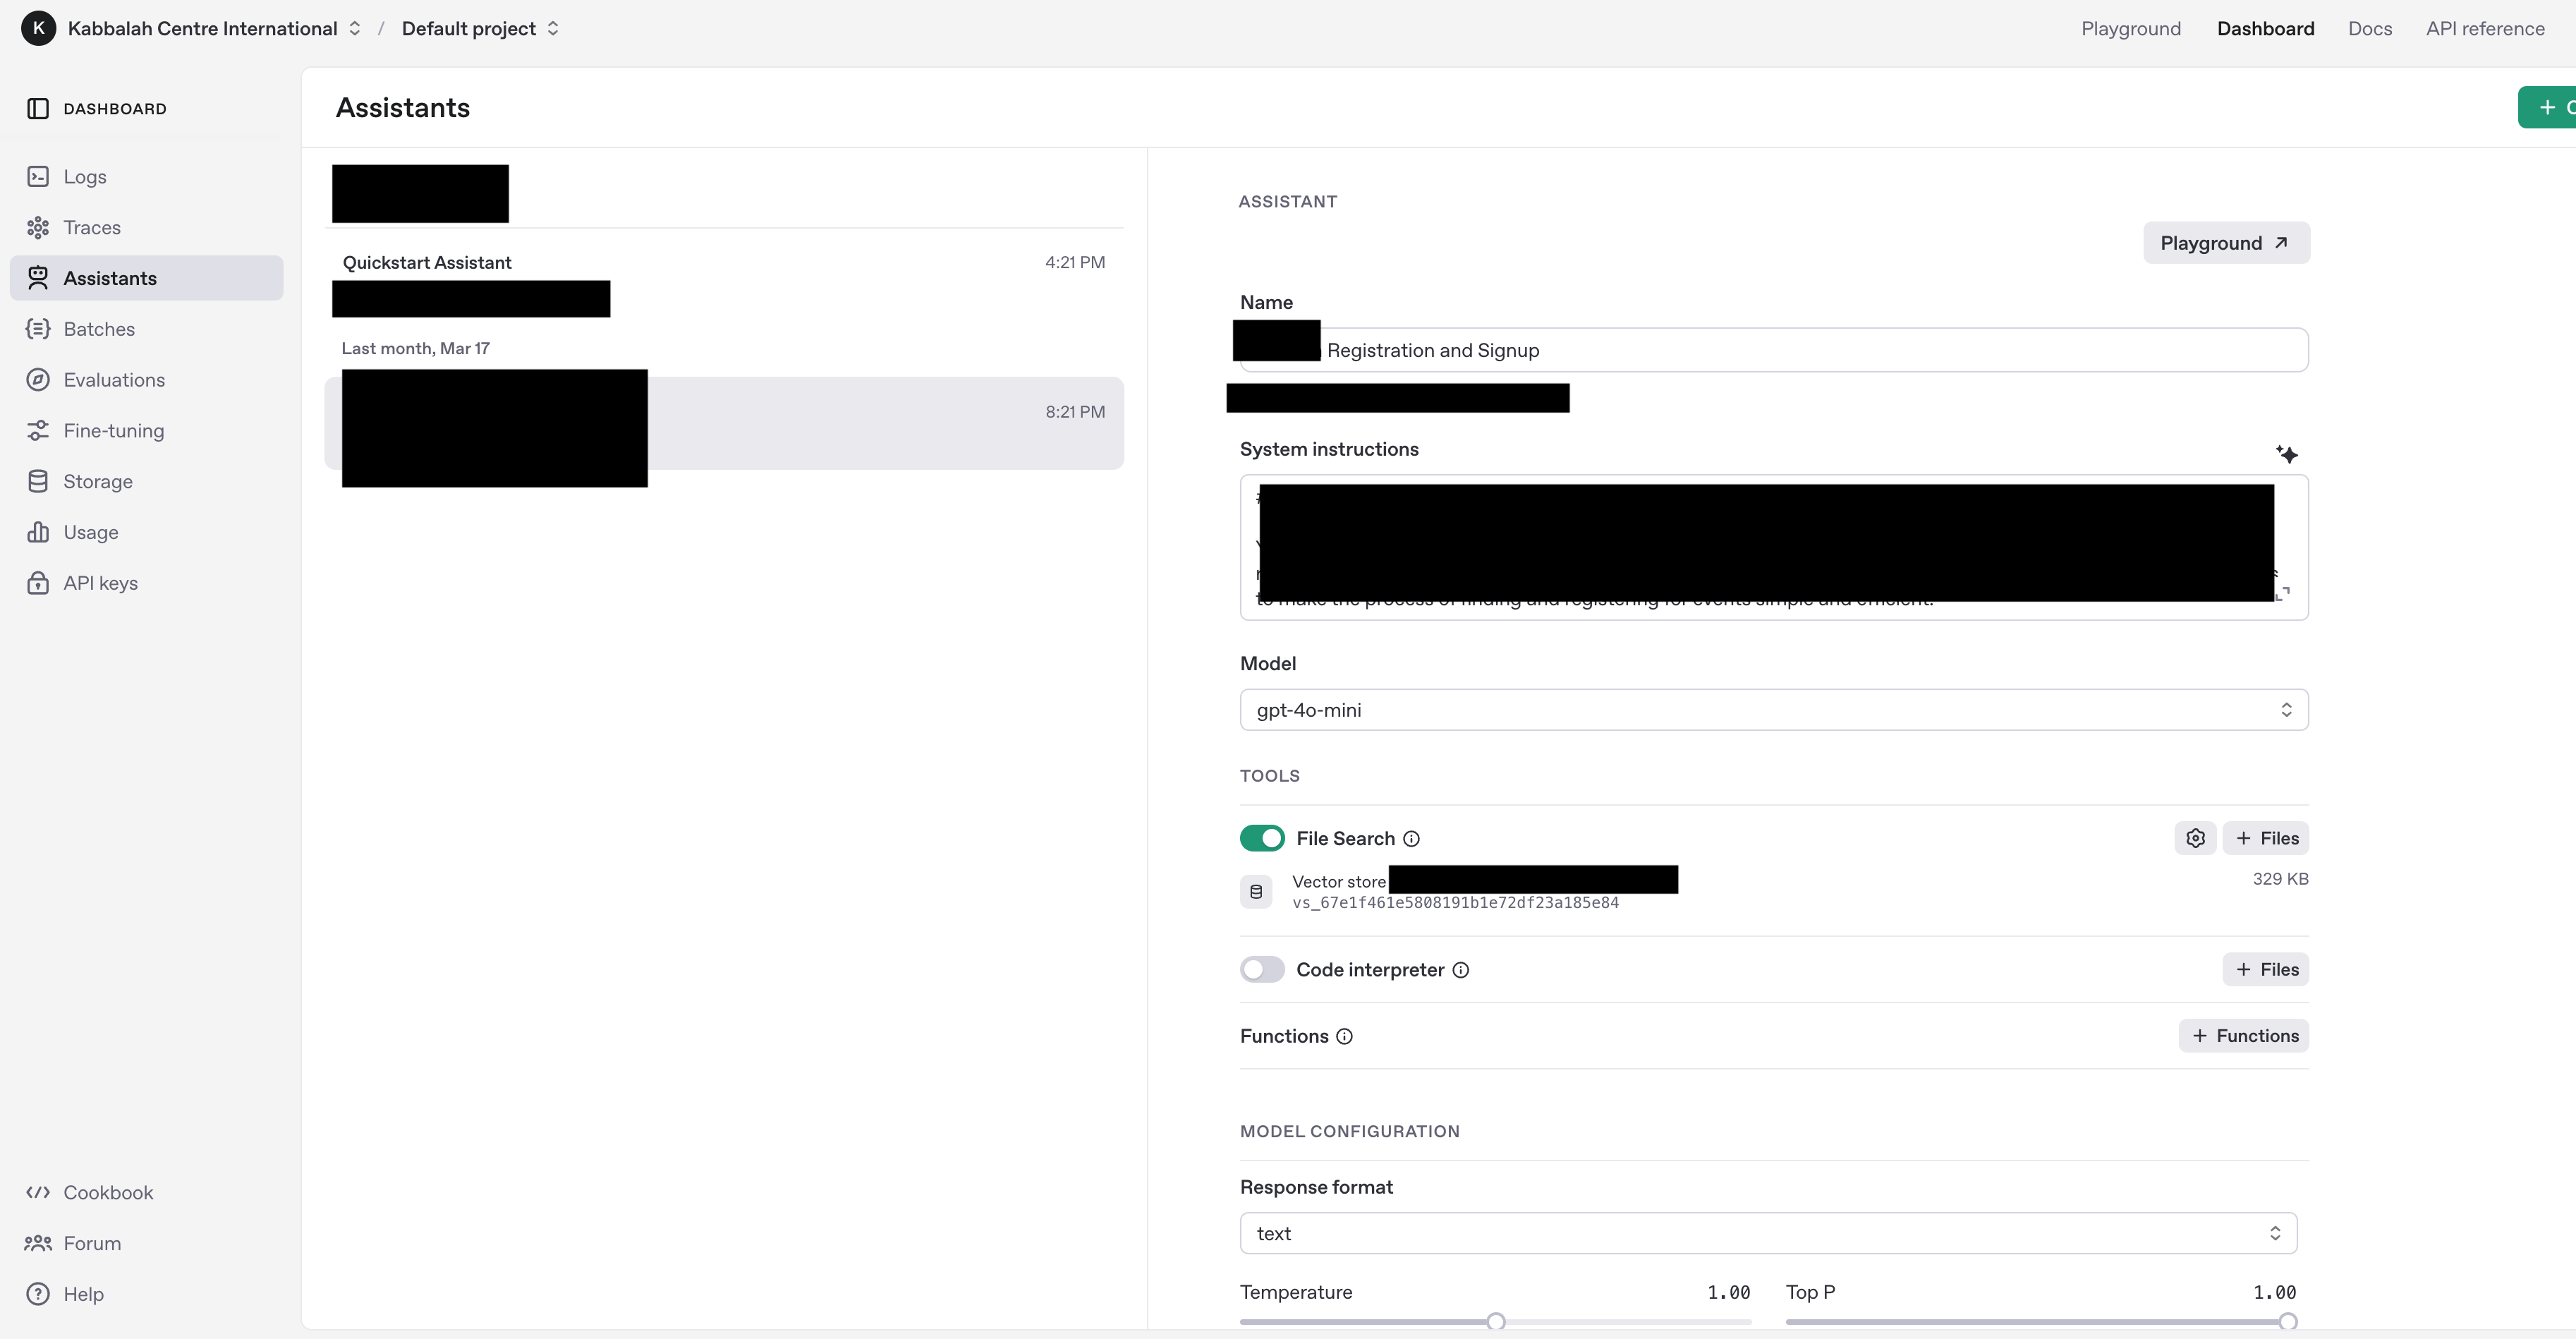Click the 329 KB size text
The height and width of the screenshot is (1339, 2576).
2280,879
